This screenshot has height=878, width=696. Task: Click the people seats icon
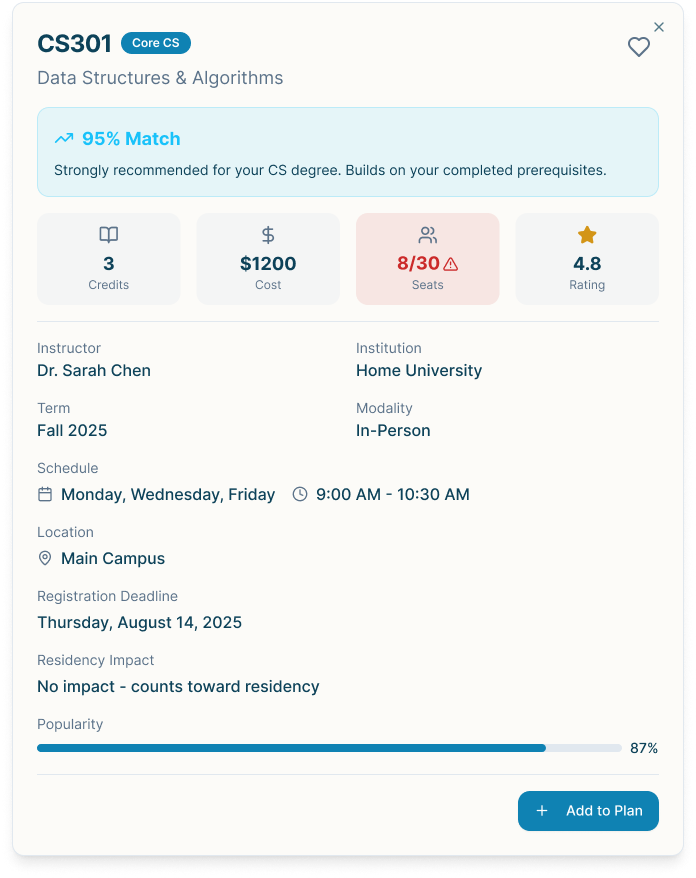(427, 235)
